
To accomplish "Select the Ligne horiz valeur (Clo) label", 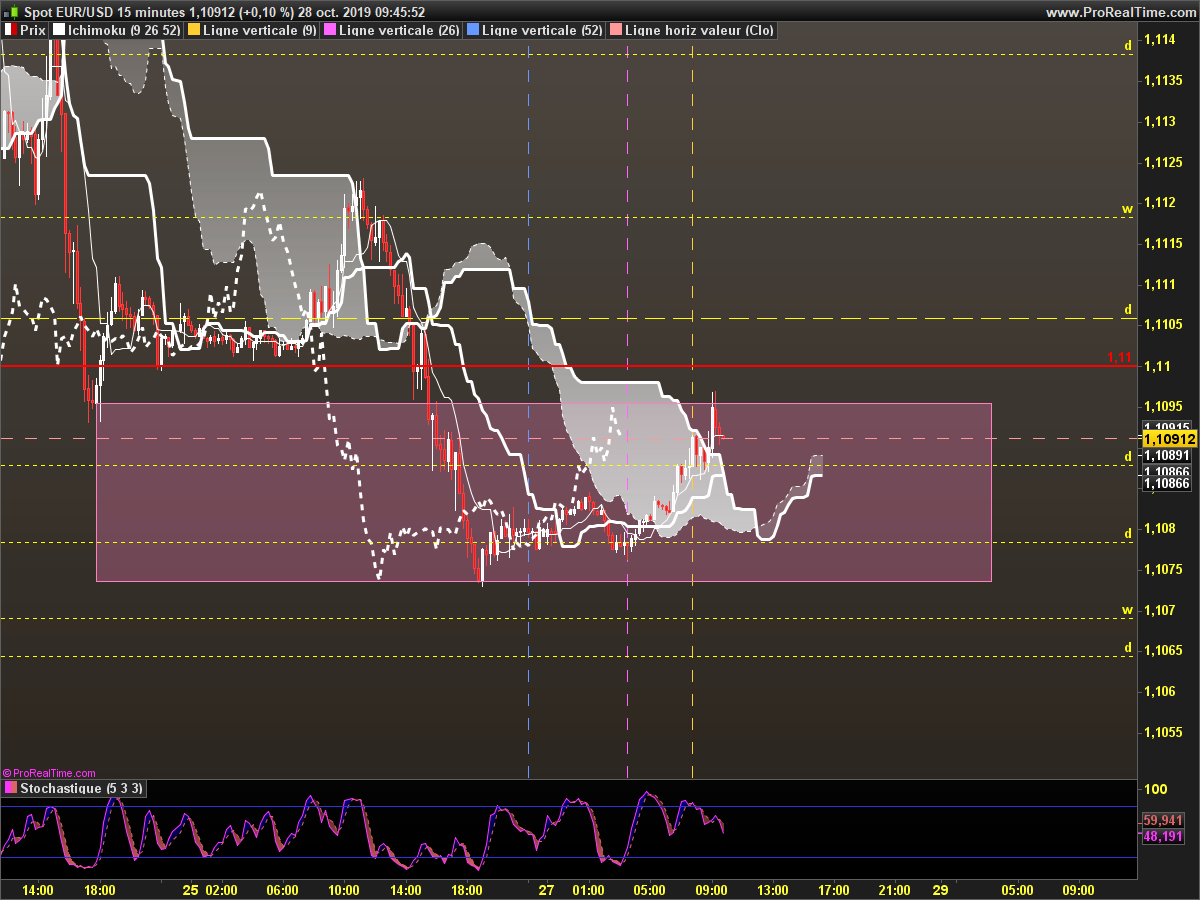I will tap(699, 30).
